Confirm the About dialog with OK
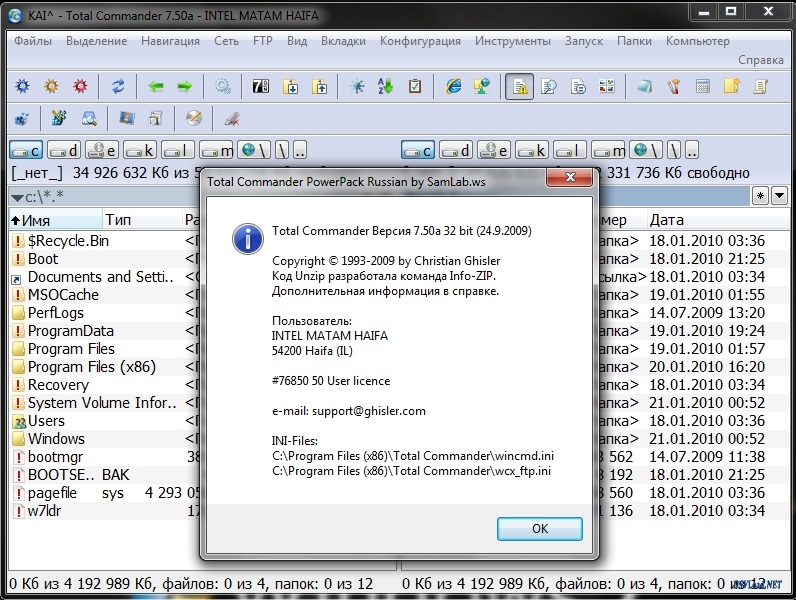This screenshot has height=600, width=796. [540, 529]
